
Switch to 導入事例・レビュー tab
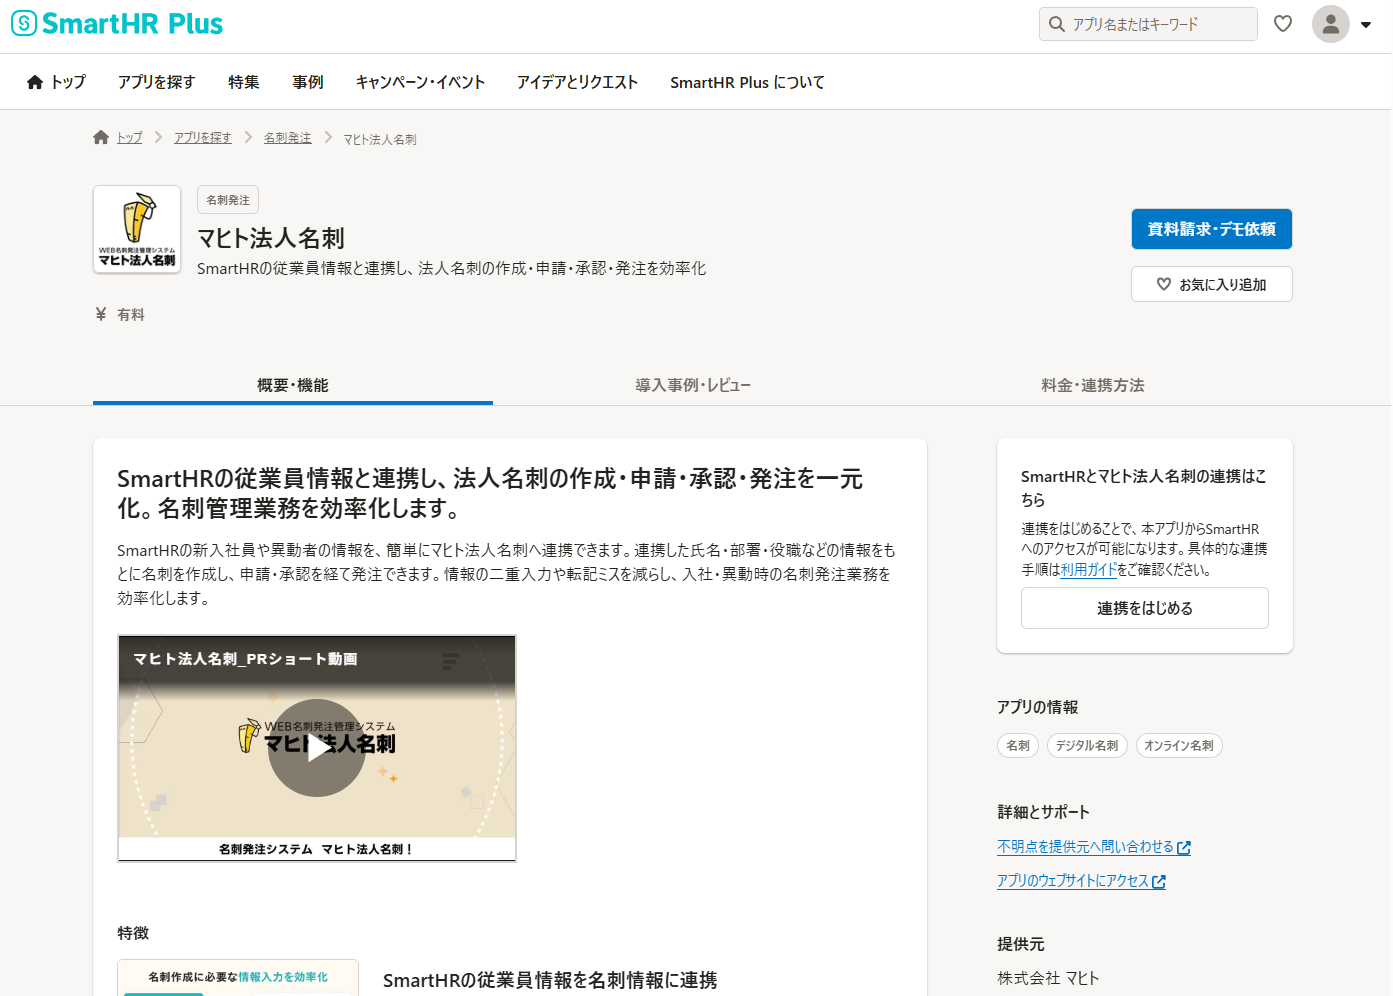693,385
